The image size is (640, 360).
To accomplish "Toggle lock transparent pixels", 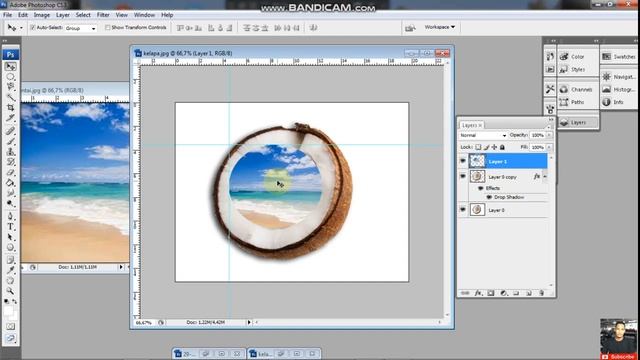I will coord(478,147).
